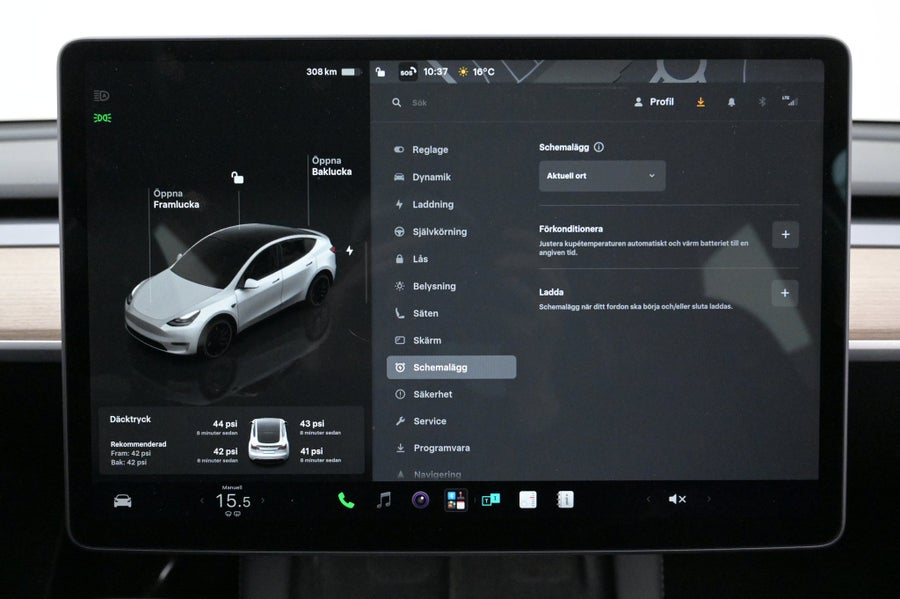Increase temperature with right arrow
This screenshot has height=599, width=900.
click(263, 500)
